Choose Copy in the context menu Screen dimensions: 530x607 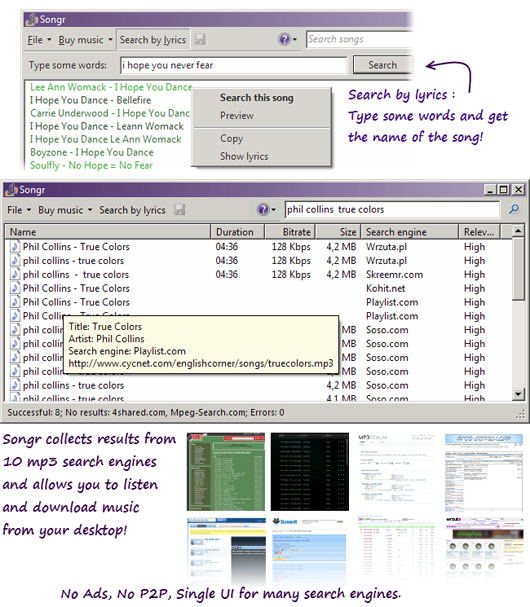[232, 138]
